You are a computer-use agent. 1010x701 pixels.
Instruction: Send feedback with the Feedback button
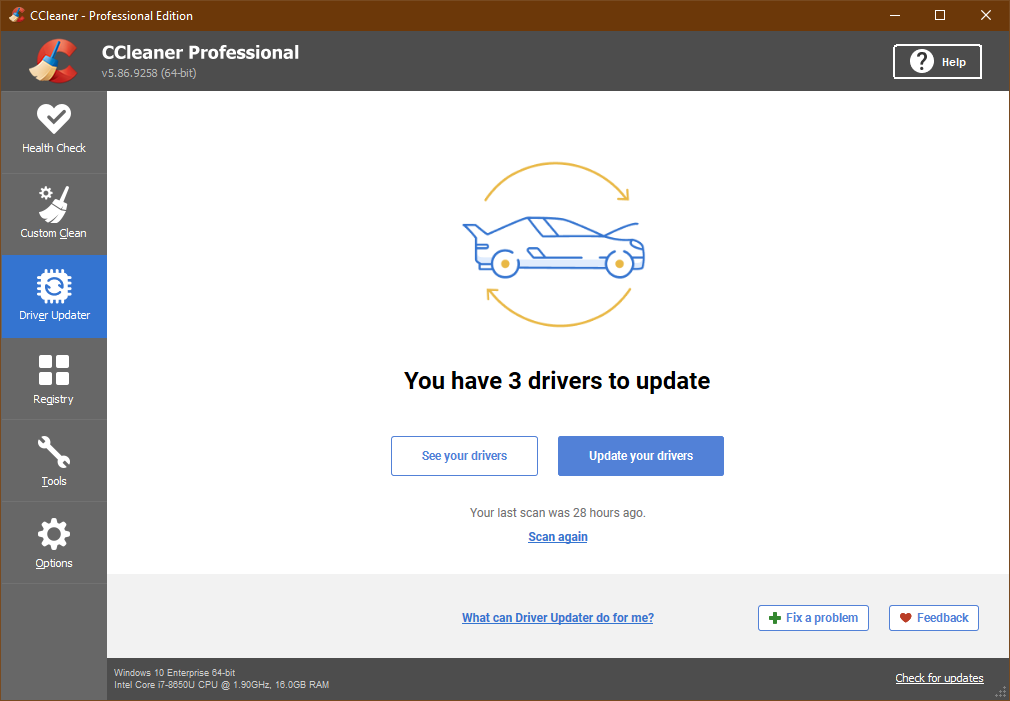[933, 618]
